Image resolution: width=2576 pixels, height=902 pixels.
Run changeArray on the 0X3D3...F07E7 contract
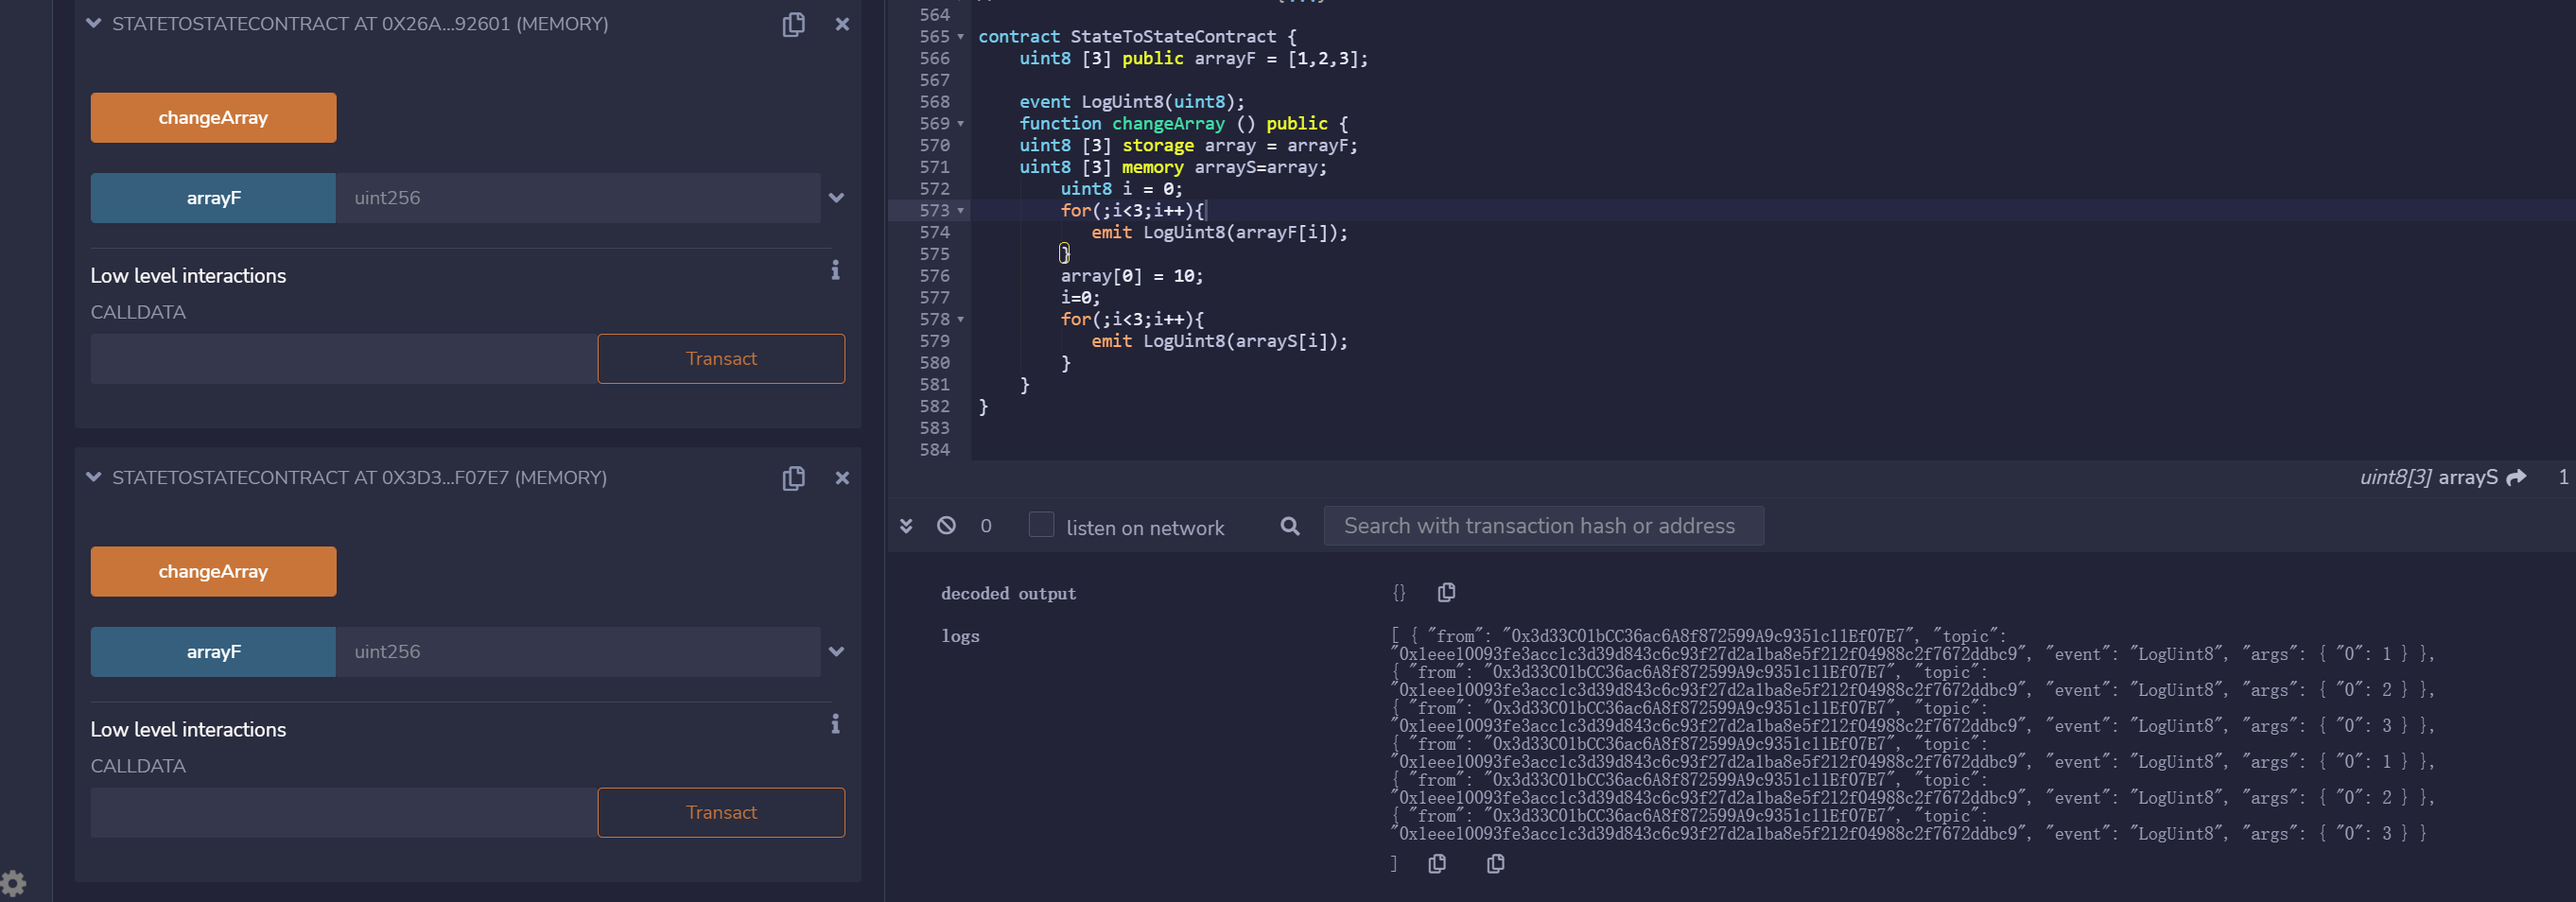pyautogui.click(x=213, y=572)
